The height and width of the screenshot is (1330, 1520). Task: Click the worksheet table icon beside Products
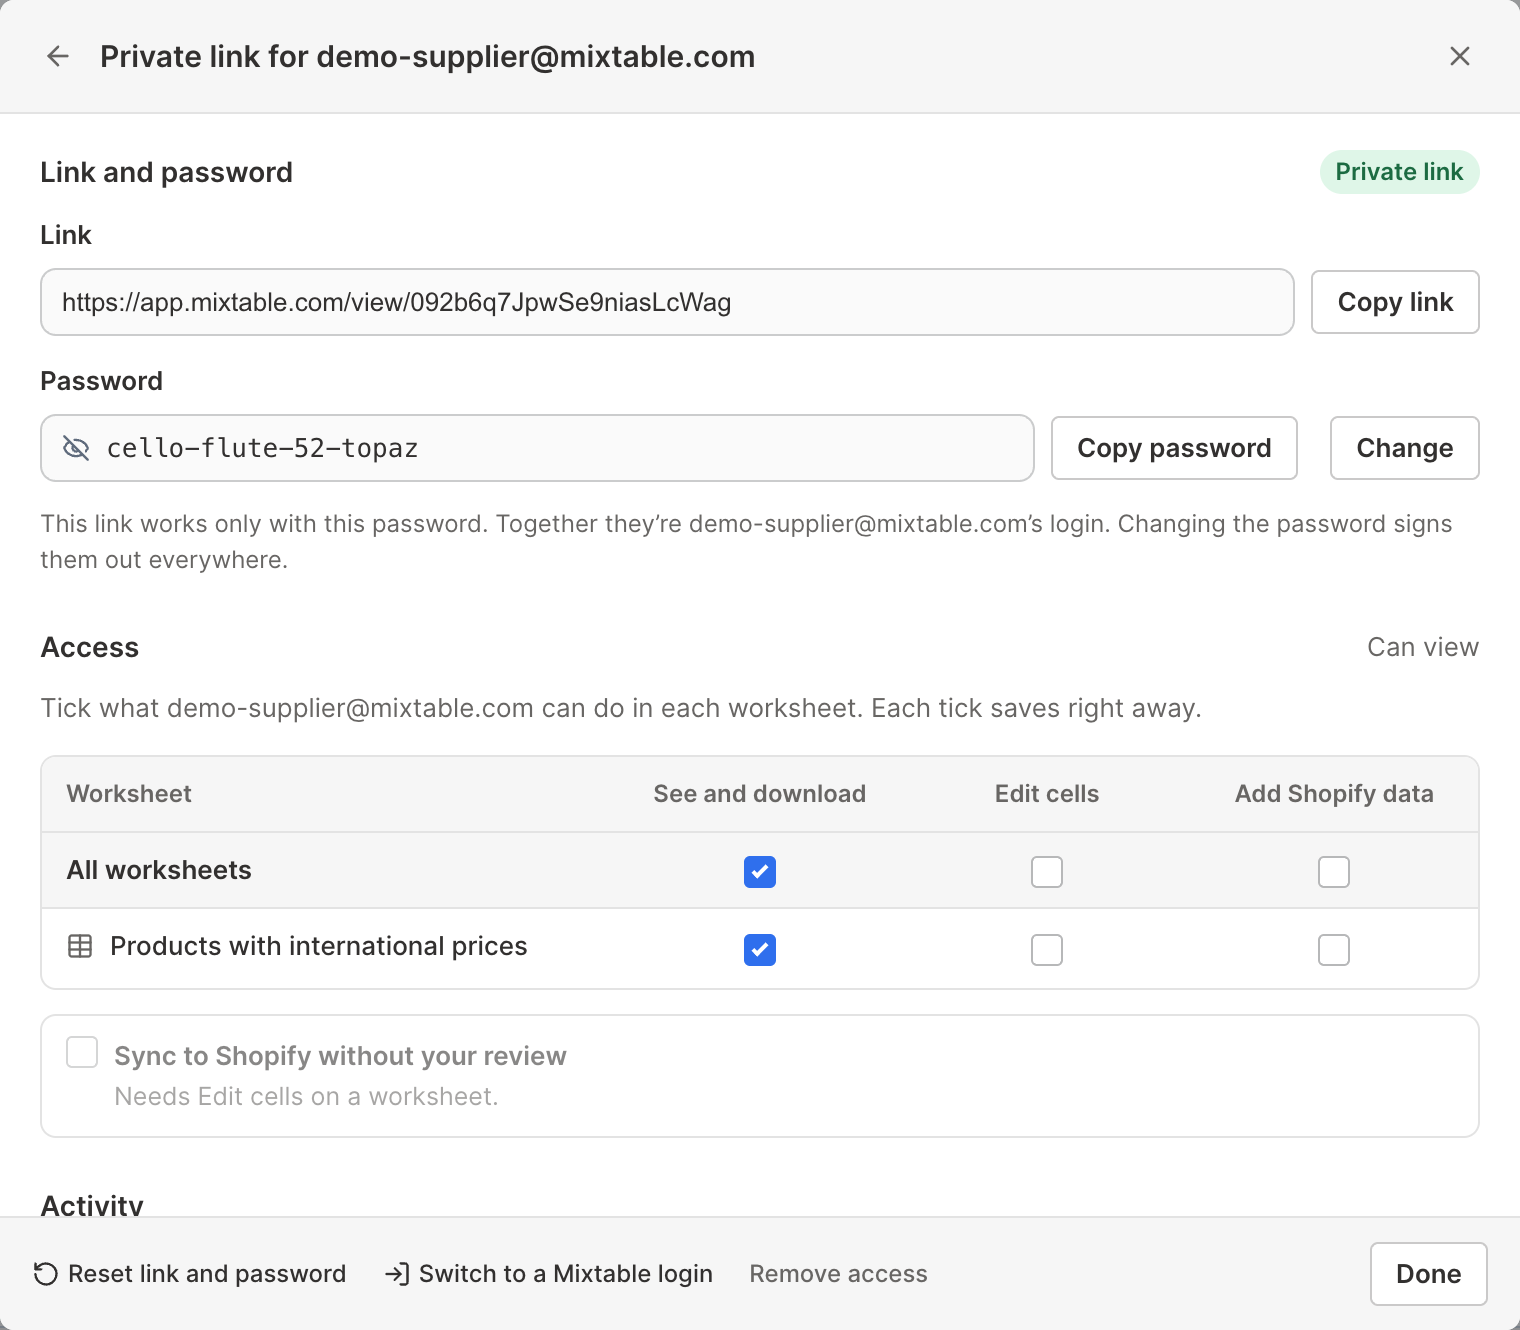click(80, 946)
